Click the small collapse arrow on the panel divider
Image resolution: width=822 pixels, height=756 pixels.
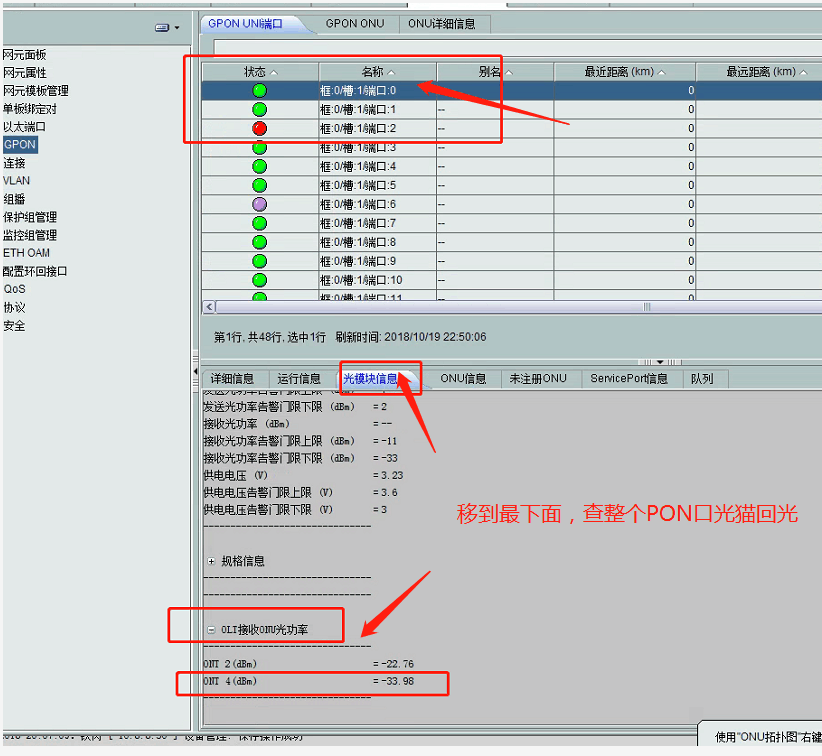tap(659, 362)
